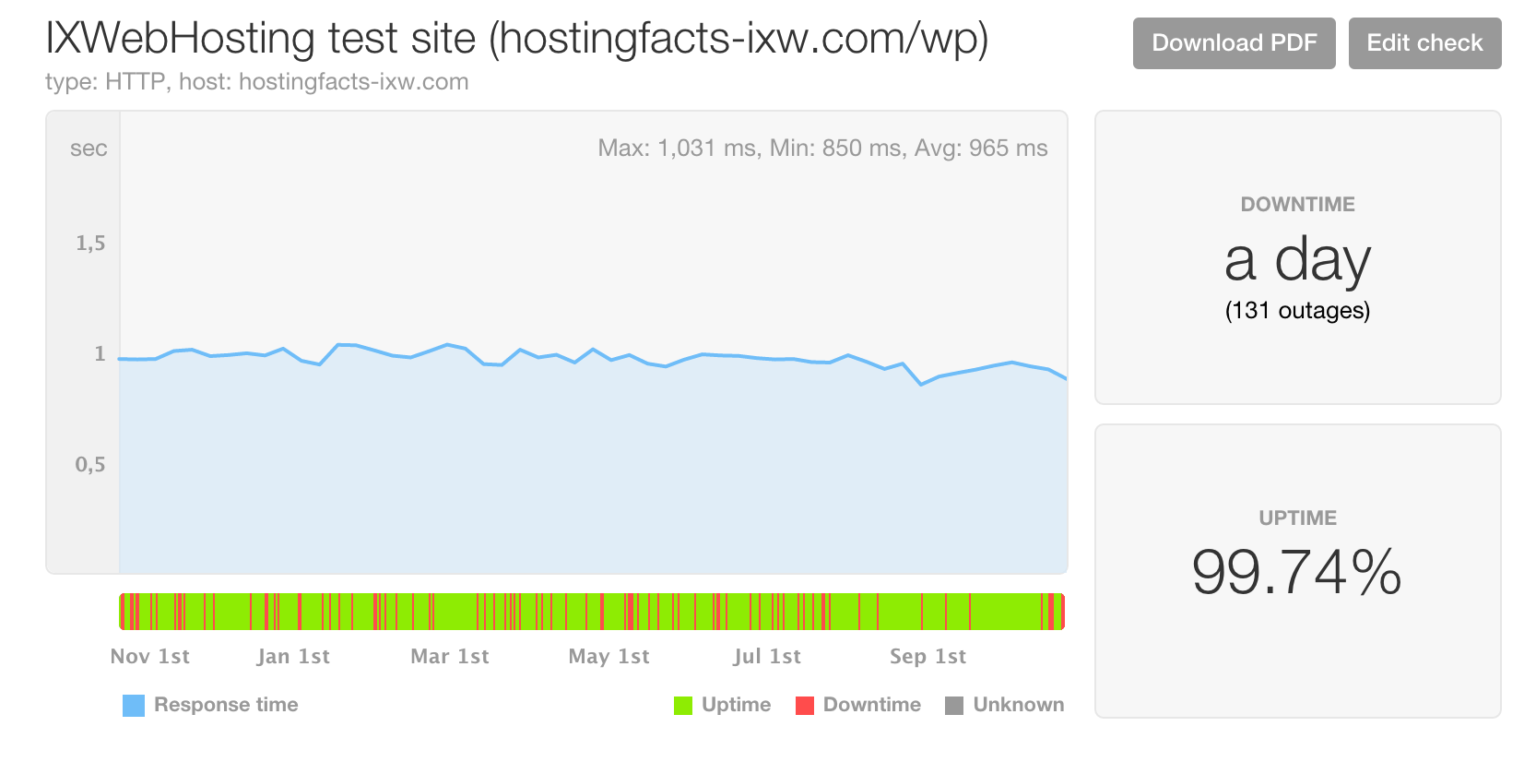
Task: Click the Nov 1st timeline label
Action: click(x=150, y=657)
